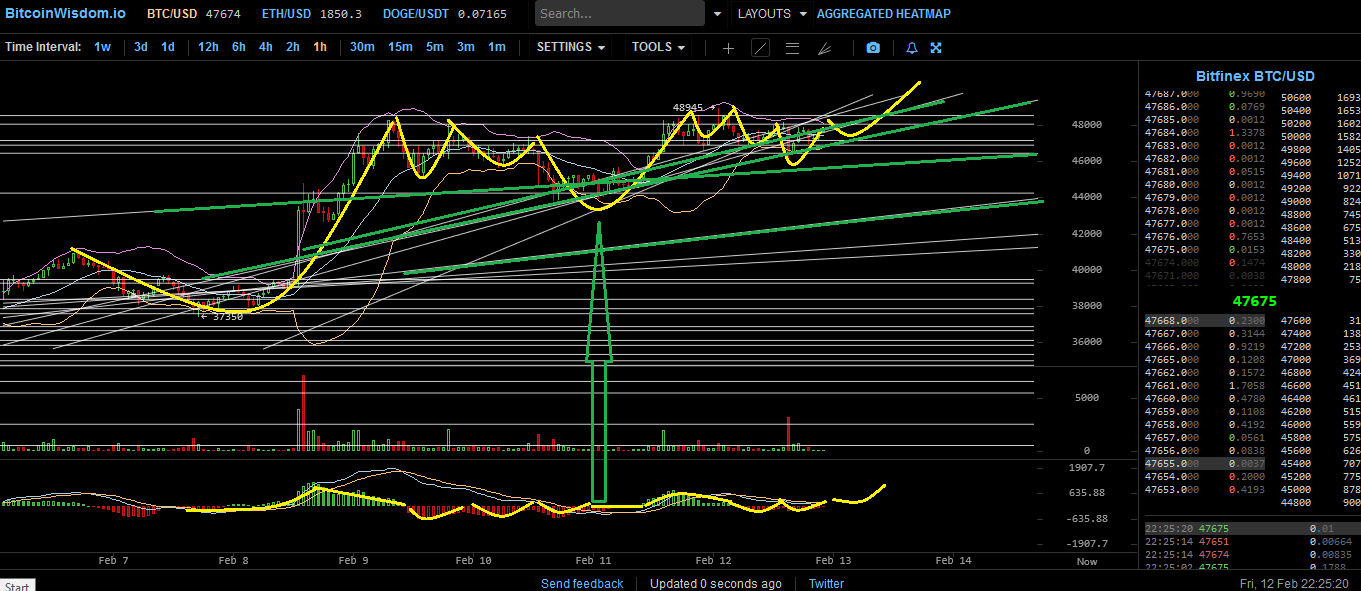Click the Feb 9 date on time axis
The width and height of the screenshot is (1361, 591).
point(353,561)
